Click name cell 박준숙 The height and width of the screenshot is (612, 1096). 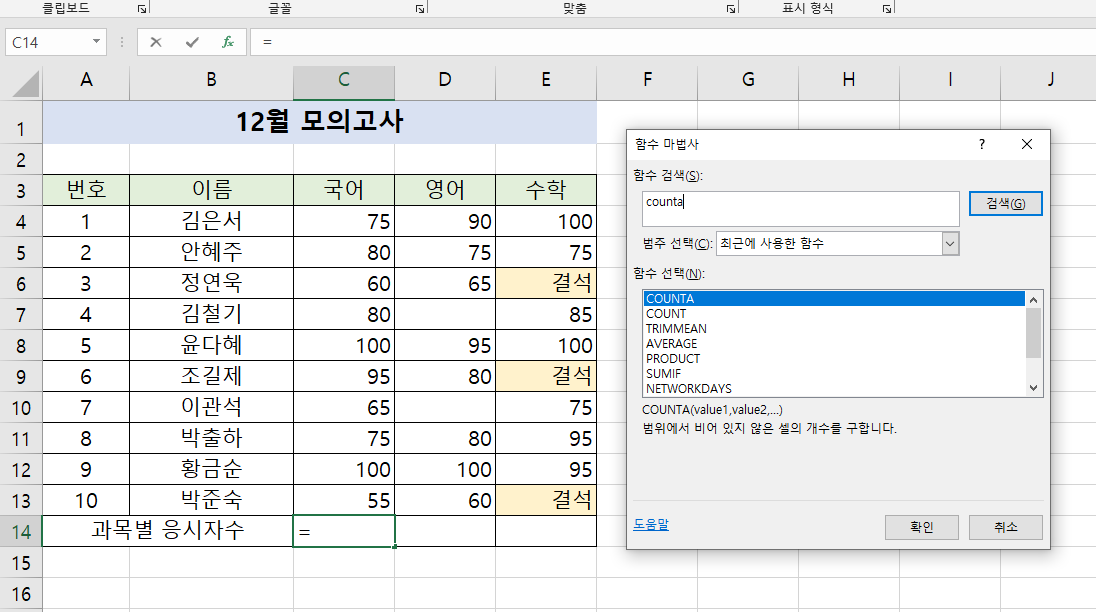pyautogui.click(x=211, y=500)
